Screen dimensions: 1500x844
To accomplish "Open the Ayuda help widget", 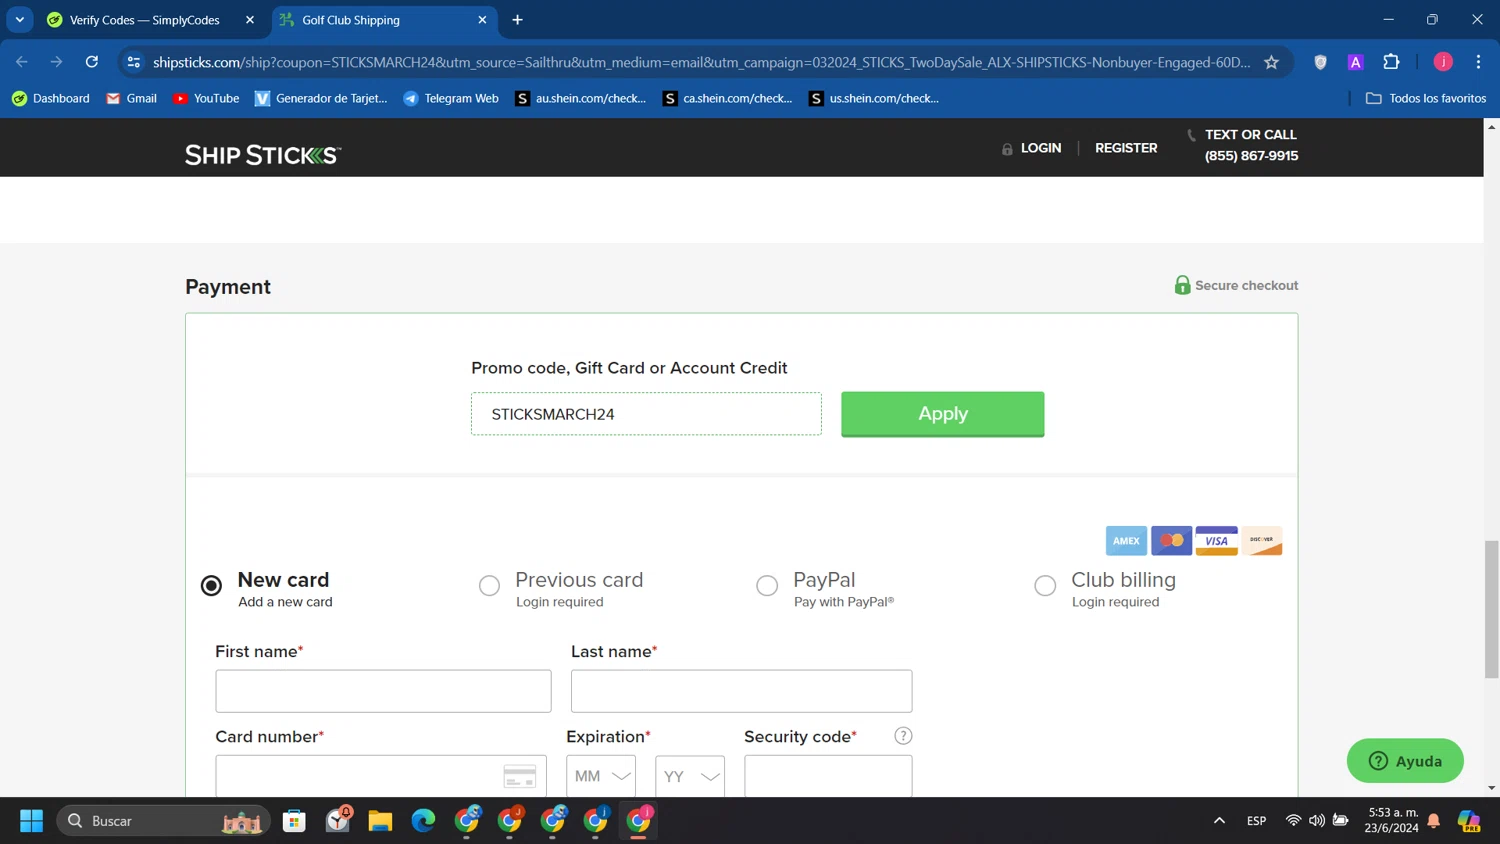I will [x=1405, y=761].
